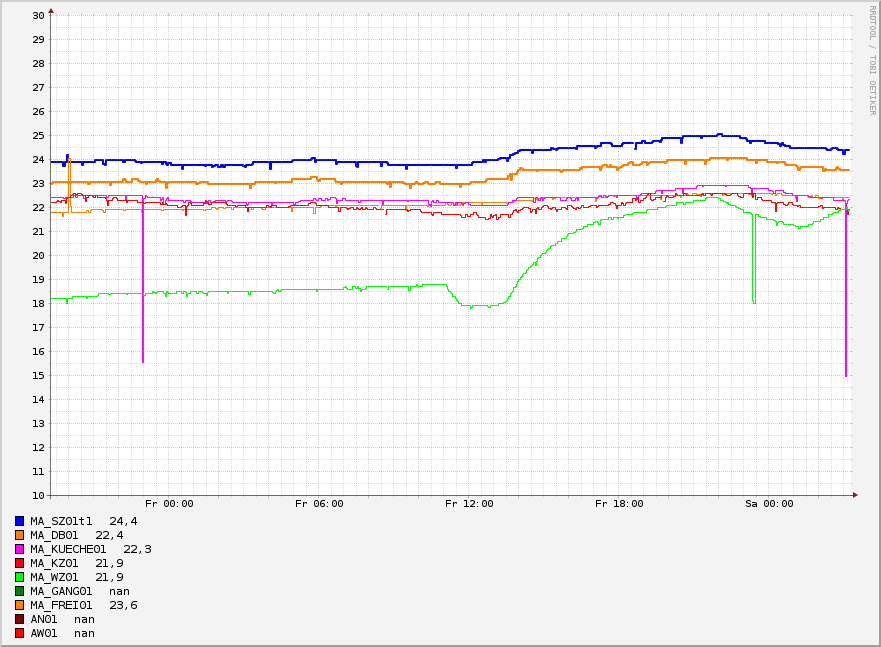
Task: Click the bright green MA_WZ01 legend swatch
Action: pos(20,577)
